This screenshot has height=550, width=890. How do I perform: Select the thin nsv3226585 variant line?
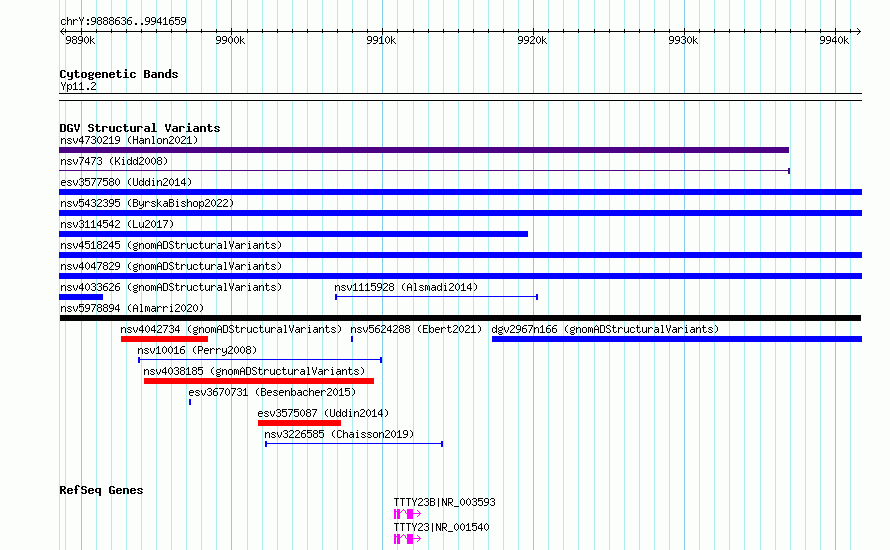point(354,444)
